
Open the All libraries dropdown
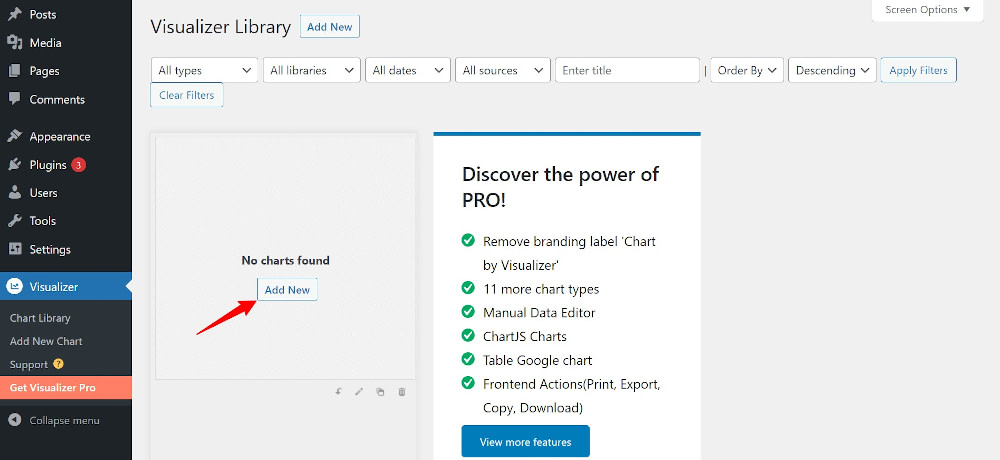[312, 71]
